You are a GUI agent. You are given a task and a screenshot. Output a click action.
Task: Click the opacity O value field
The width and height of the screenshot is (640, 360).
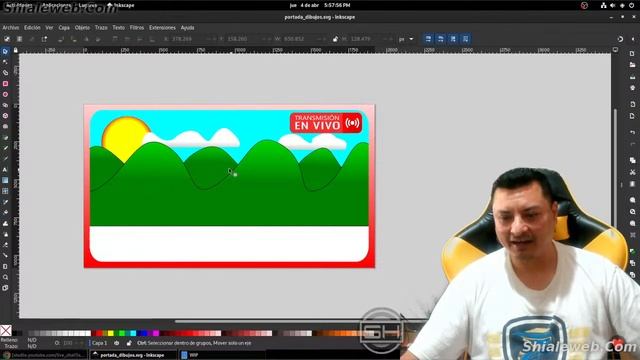(69, 343)
